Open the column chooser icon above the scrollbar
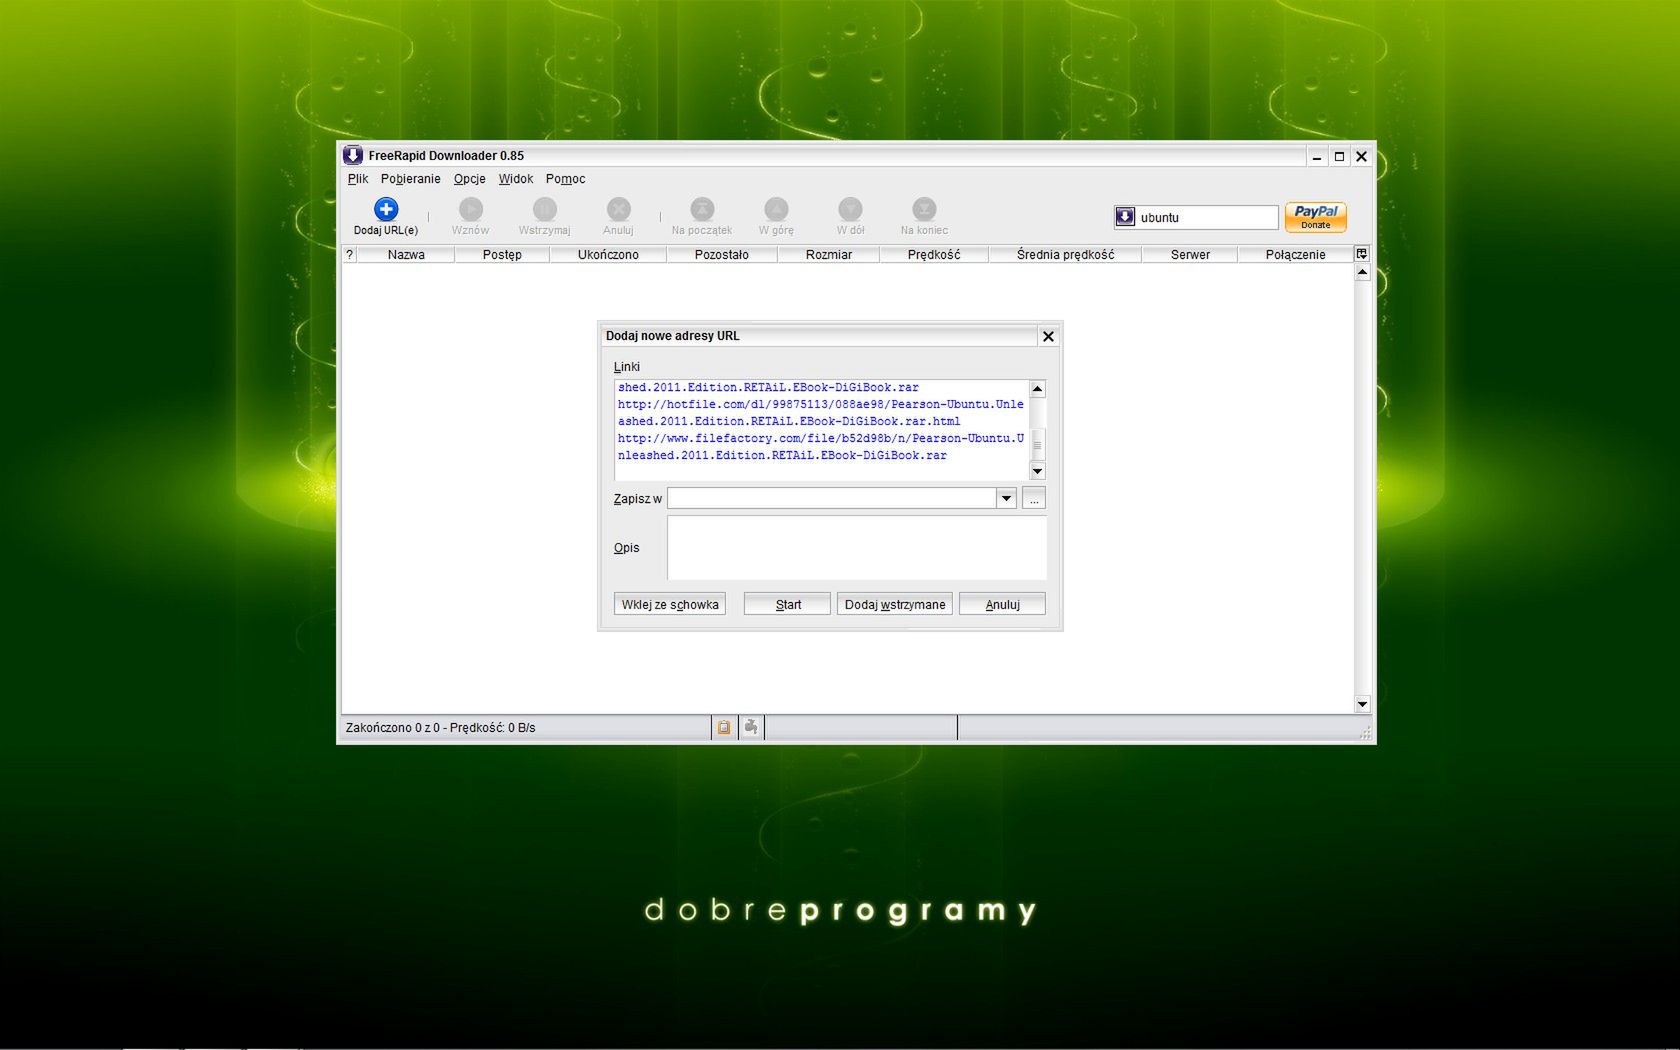The image size is (1680, 1050). 1361,254
